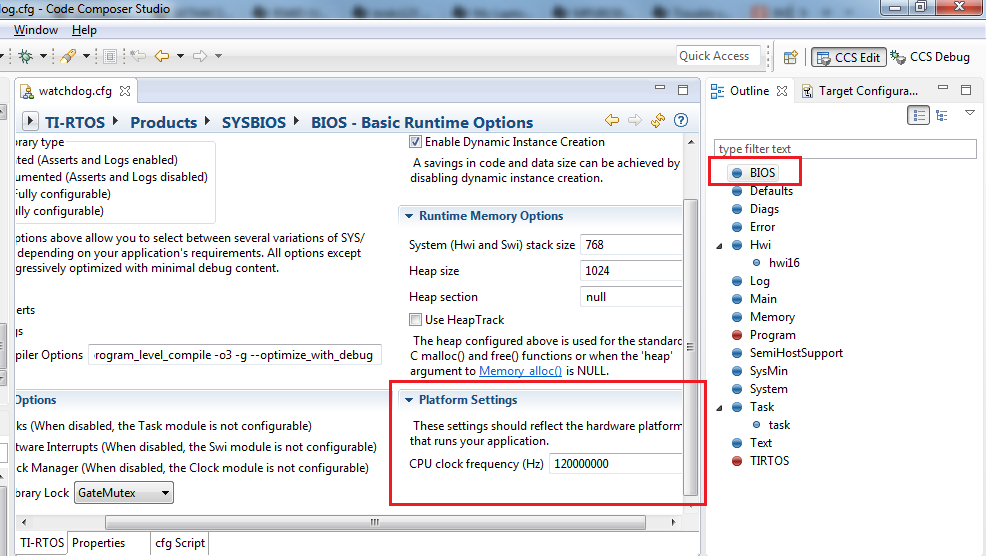Click the editor refresh icon
Viewport: 988px width, 556px height.
pyautogui.click(x=658, y=120)
